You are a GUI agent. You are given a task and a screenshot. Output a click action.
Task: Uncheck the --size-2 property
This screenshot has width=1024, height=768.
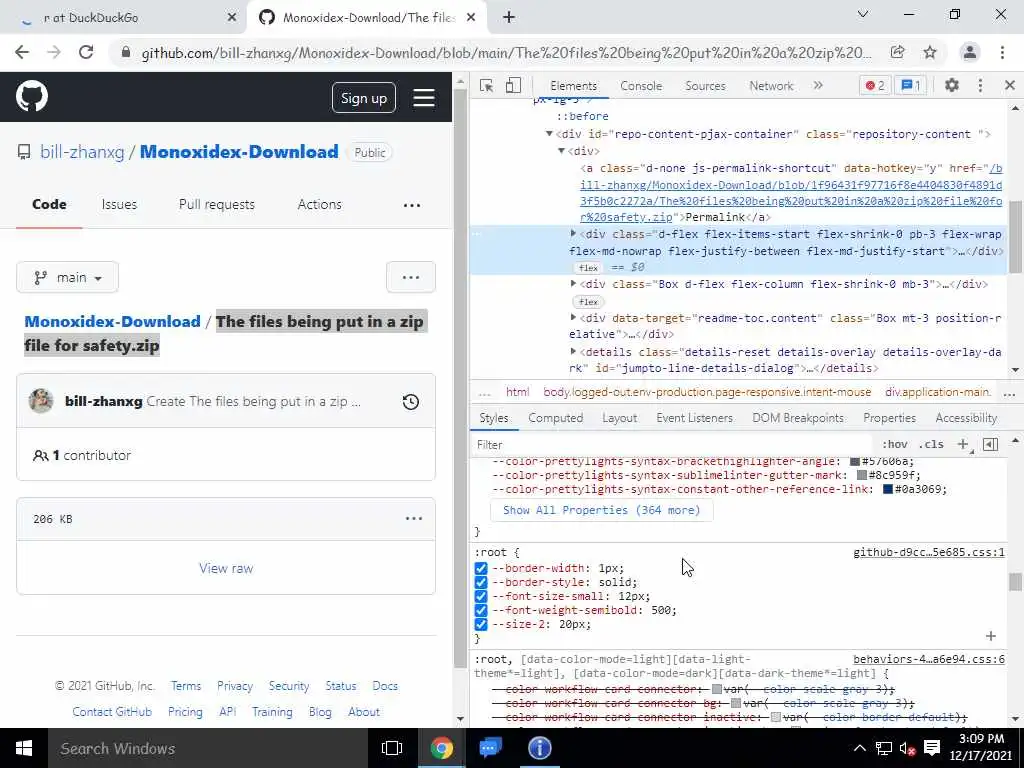tap(481, 624)
